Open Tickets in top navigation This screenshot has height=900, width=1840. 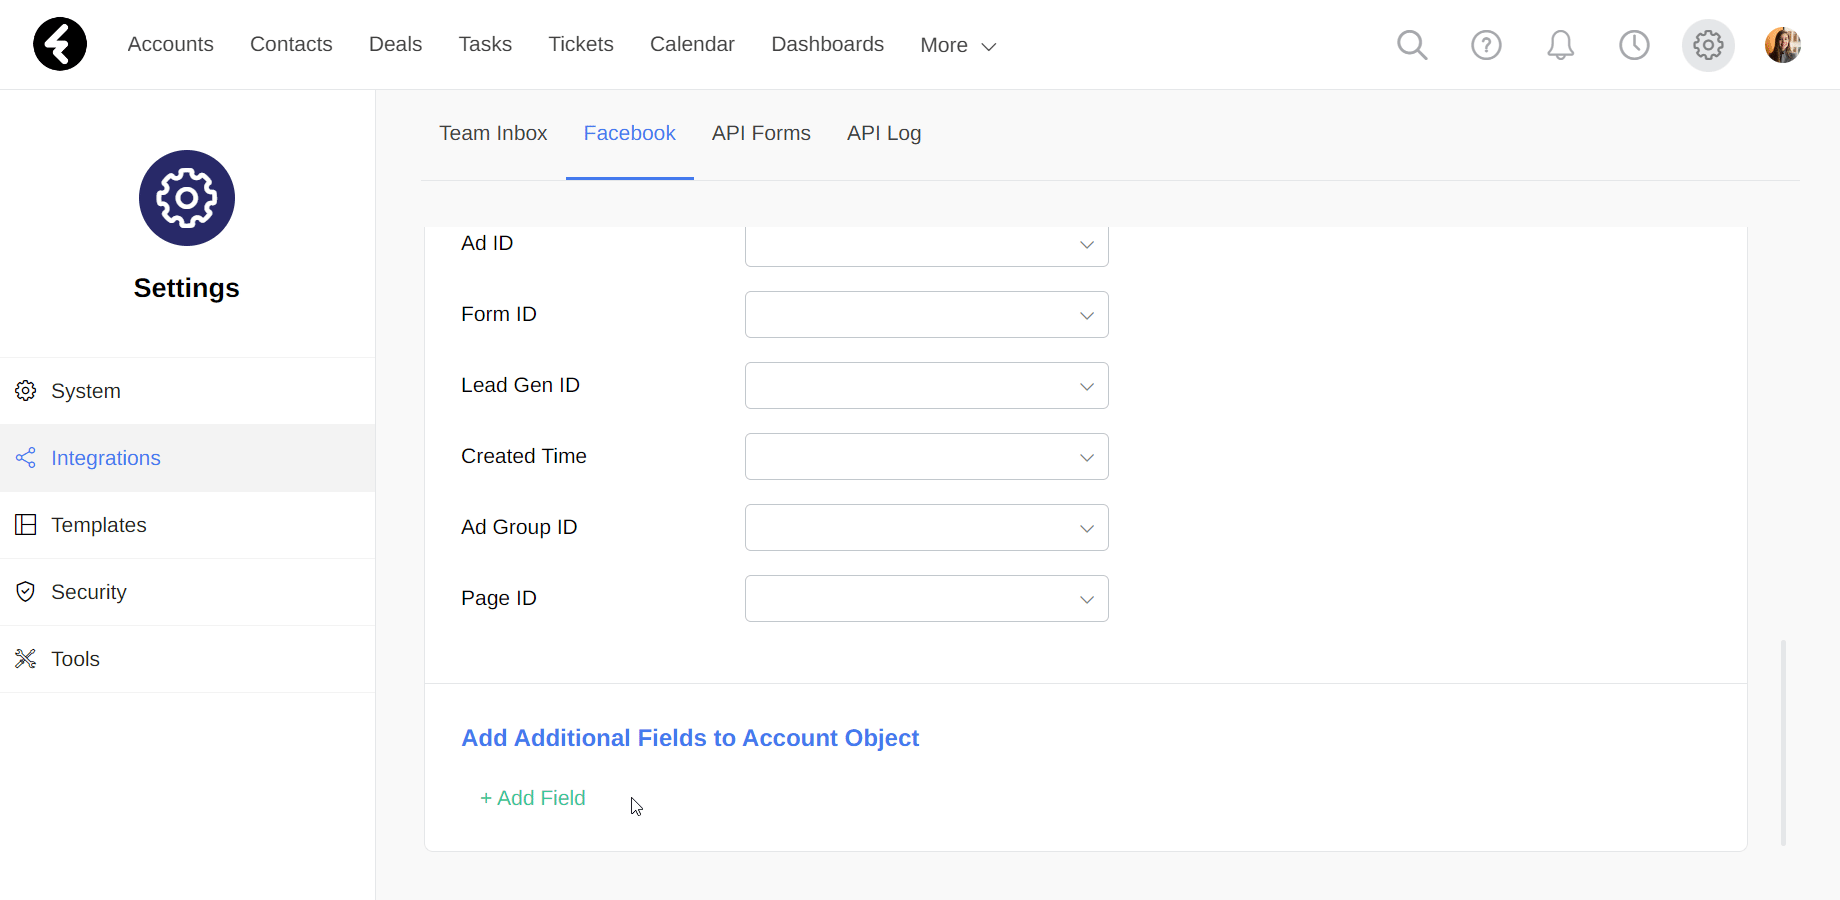(x=581, y=44)
